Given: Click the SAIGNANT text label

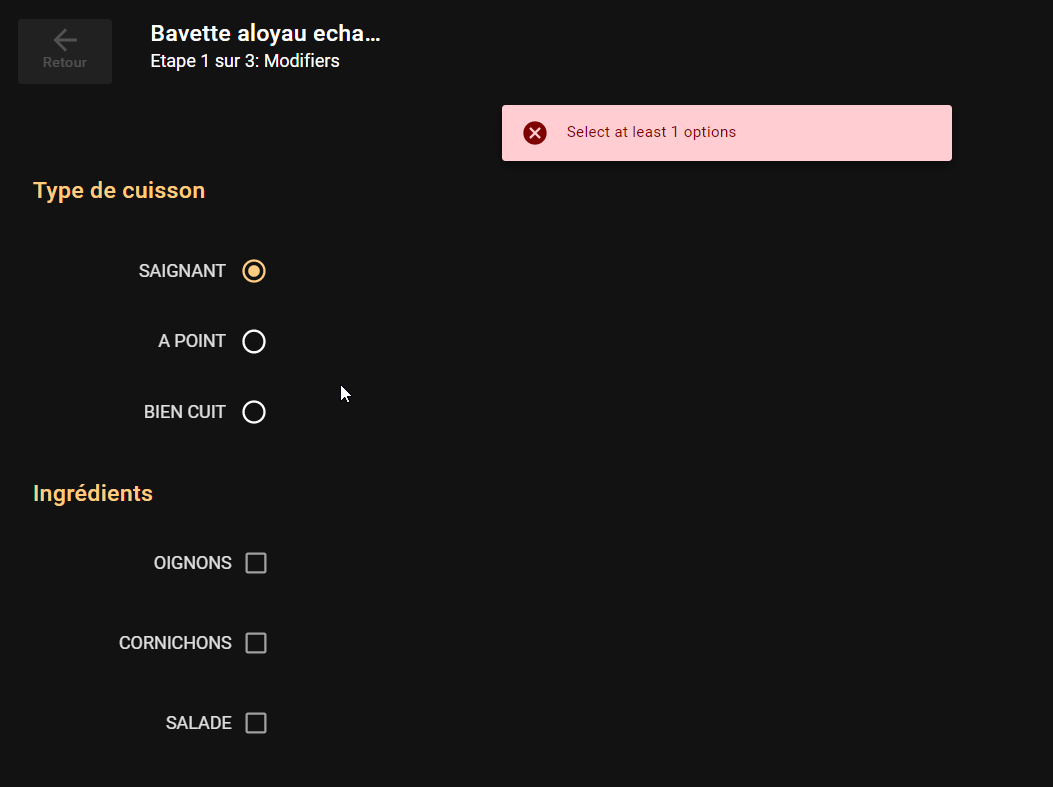Looking at the screenshot, I should click(182, 271).
